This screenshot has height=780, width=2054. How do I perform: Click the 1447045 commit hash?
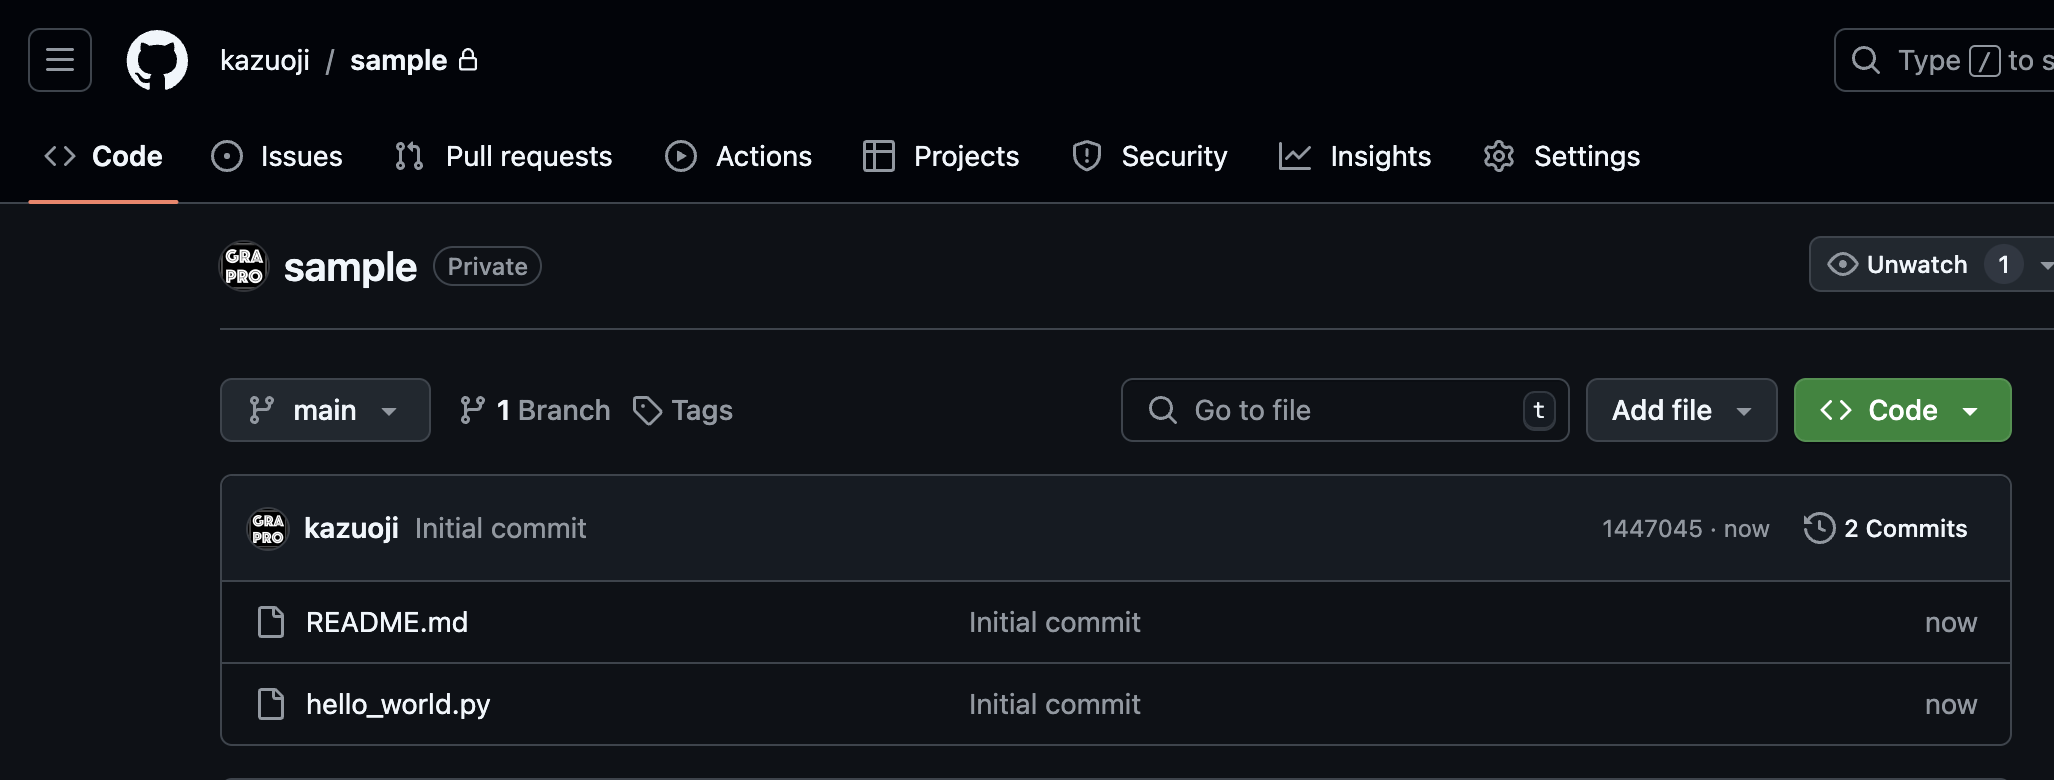coord(1651,528)
